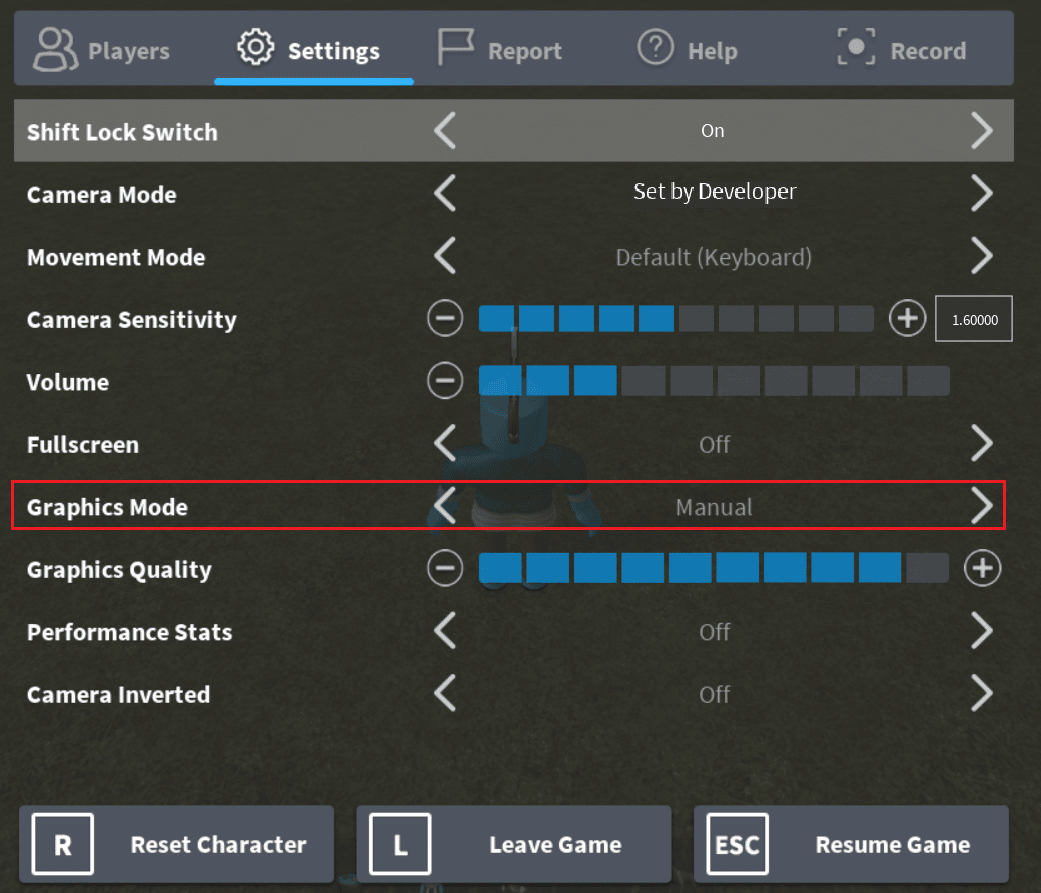Toggle Shift Lock Switch with right arrow

click(981, 130)
